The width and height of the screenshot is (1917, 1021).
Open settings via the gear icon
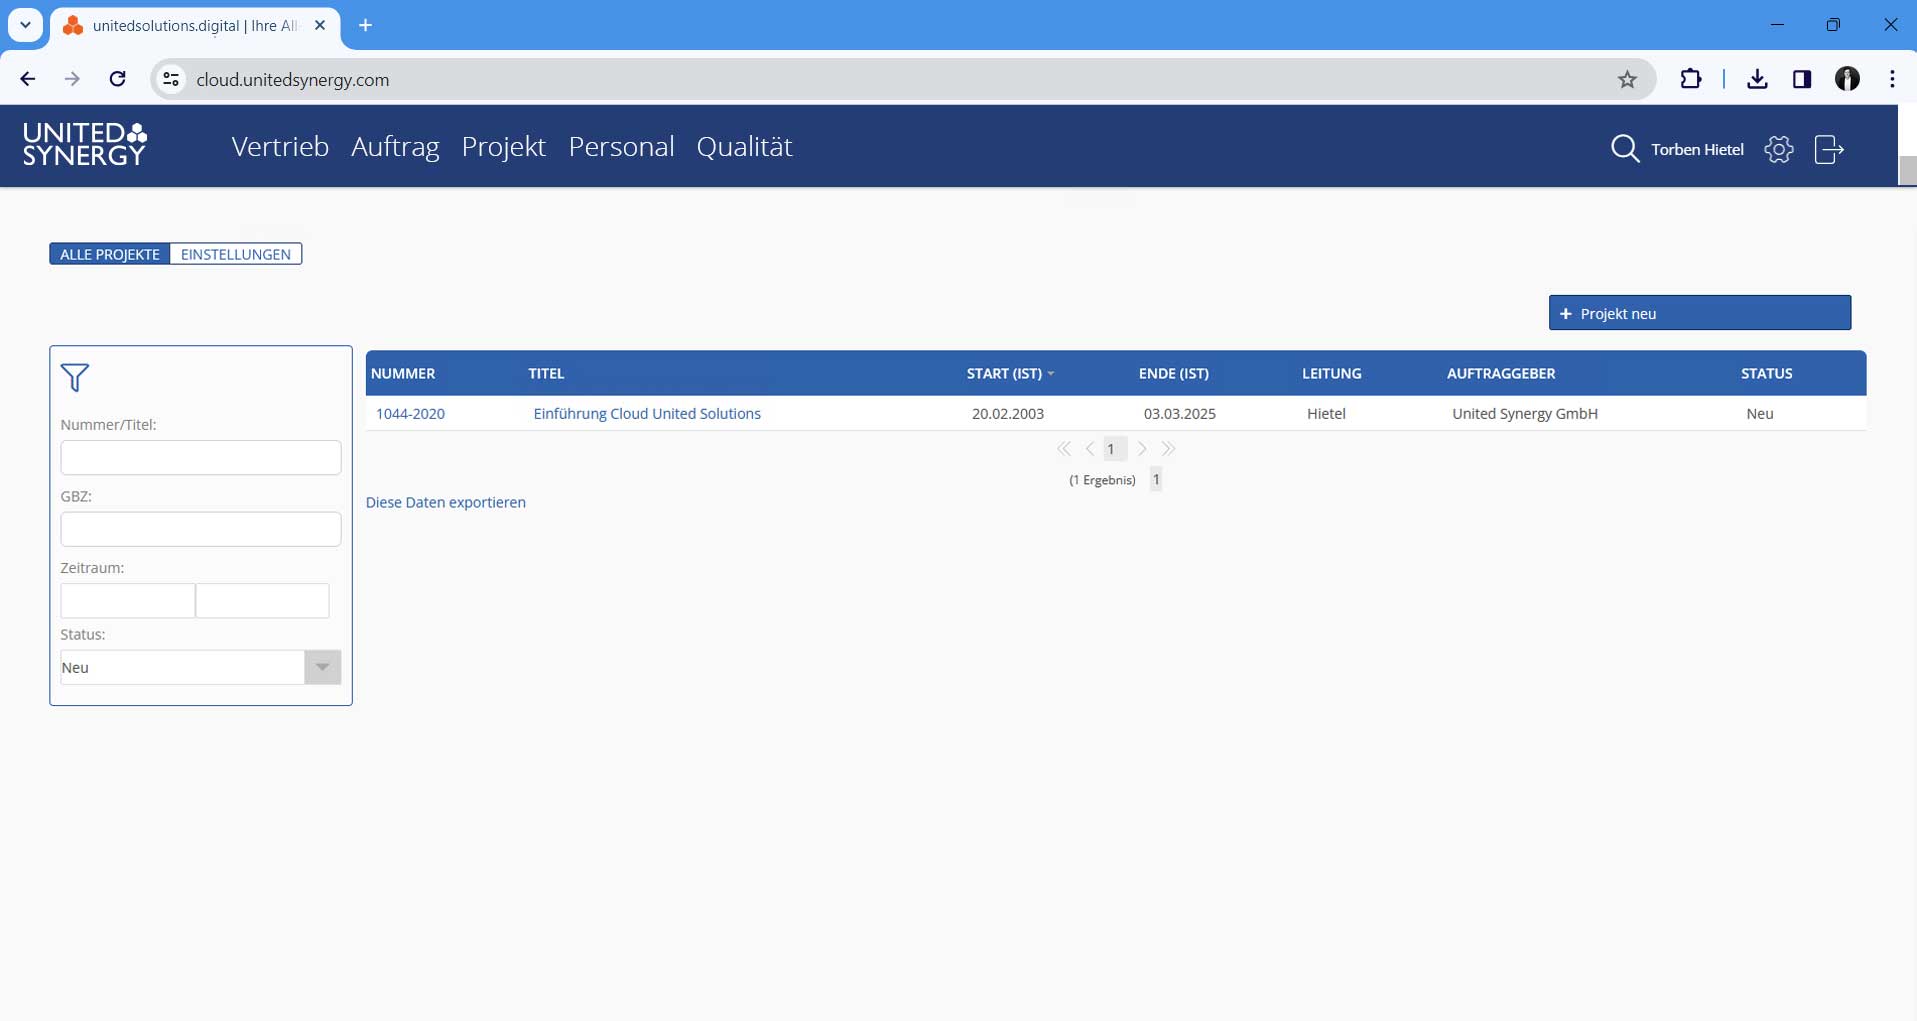click(x=1778, y=149)
